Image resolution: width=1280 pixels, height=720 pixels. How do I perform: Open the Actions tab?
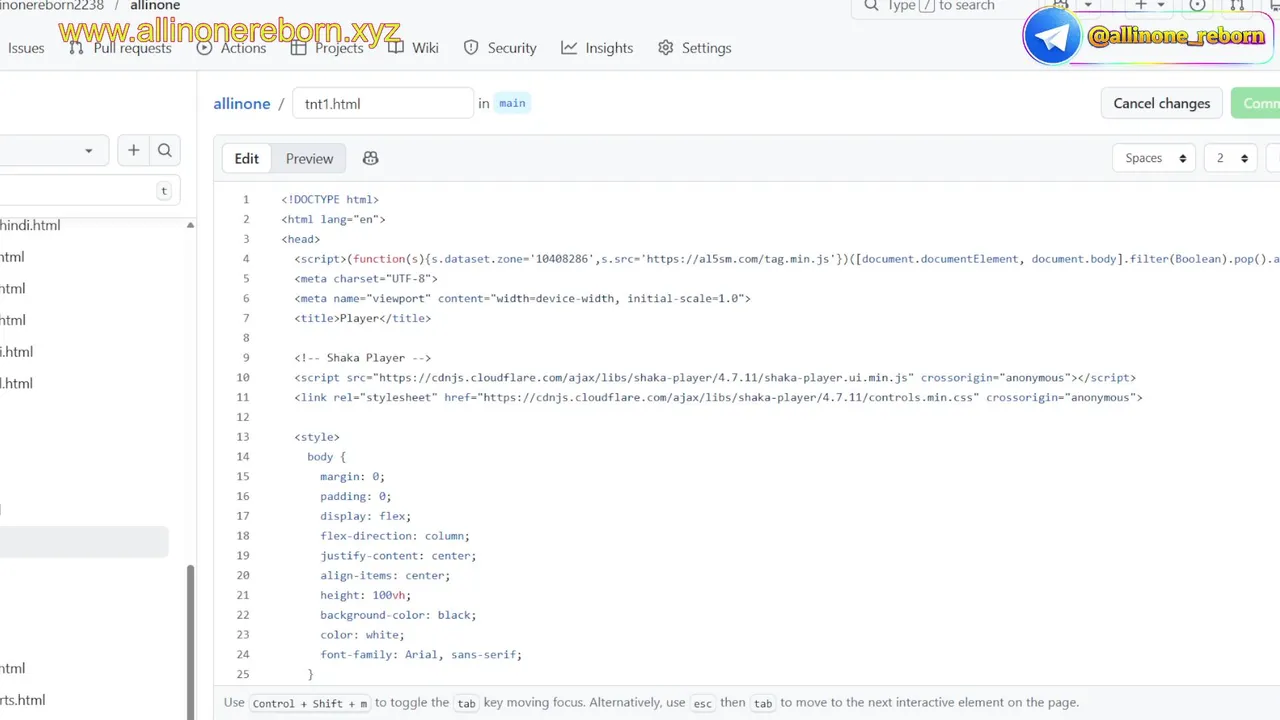coord(232,48)
